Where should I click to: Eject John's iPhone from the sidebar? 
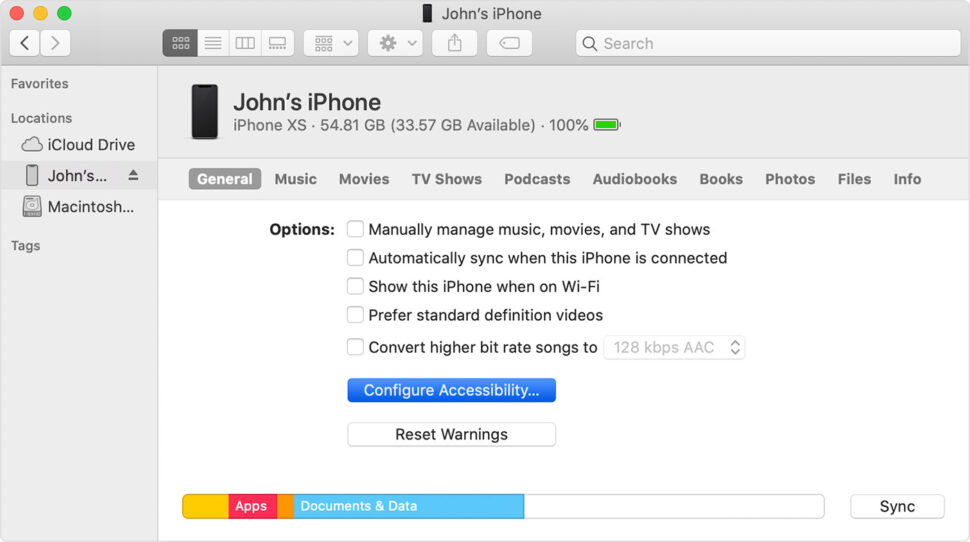click(x=133, y=175)
